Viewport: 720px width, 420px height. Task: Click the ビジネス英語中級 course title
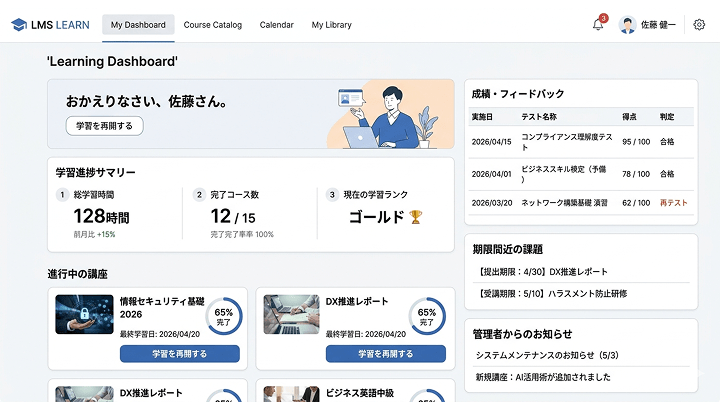[x=360, y=393]
